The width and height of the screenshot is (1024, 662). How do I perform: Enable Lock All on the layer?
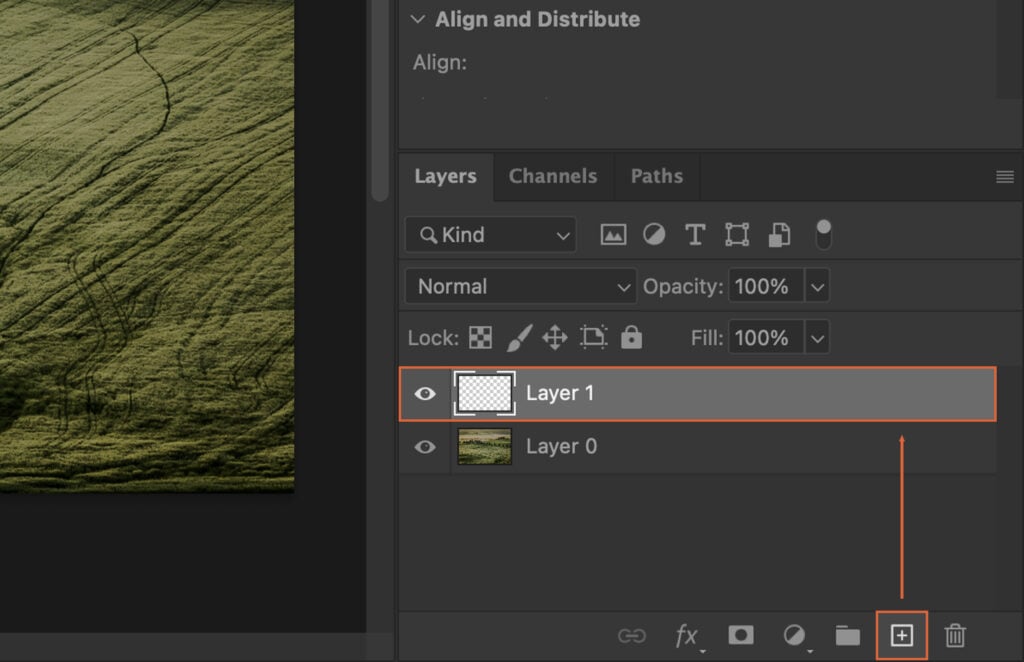pos(632,337)
